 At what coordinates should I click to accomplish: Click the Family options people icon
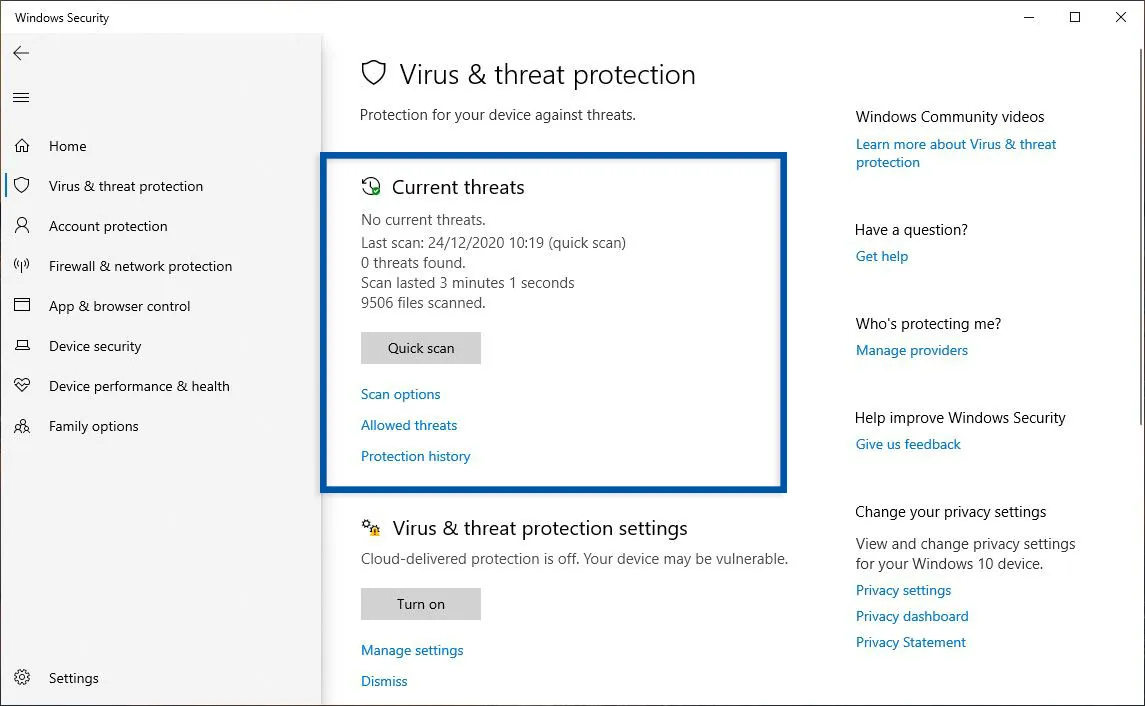(22, 426)
